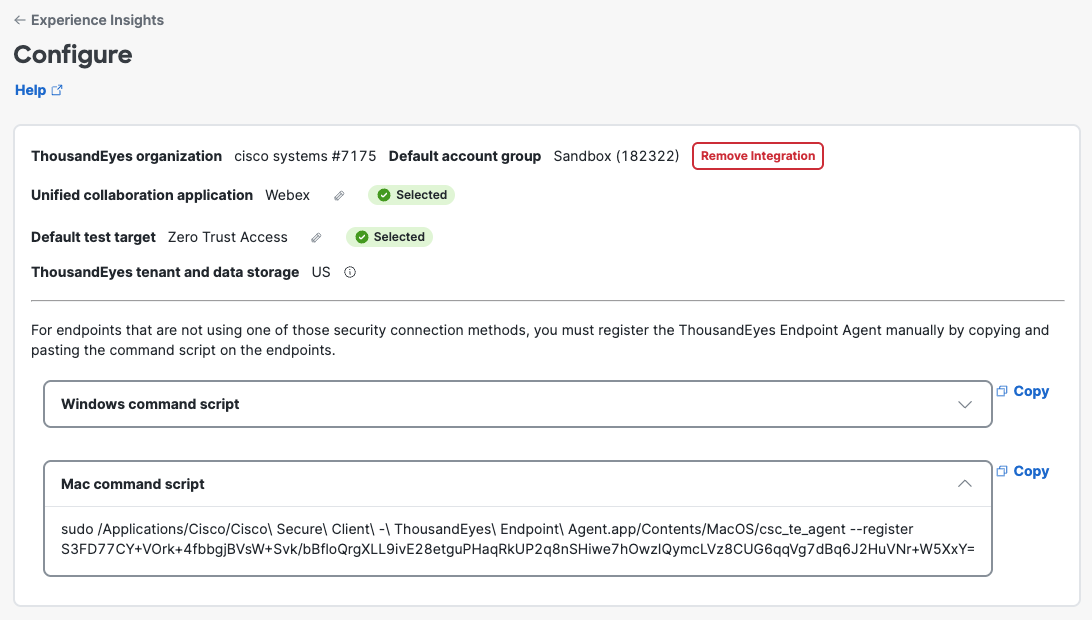Copy the Mac command script

[x=1031, y=472]
